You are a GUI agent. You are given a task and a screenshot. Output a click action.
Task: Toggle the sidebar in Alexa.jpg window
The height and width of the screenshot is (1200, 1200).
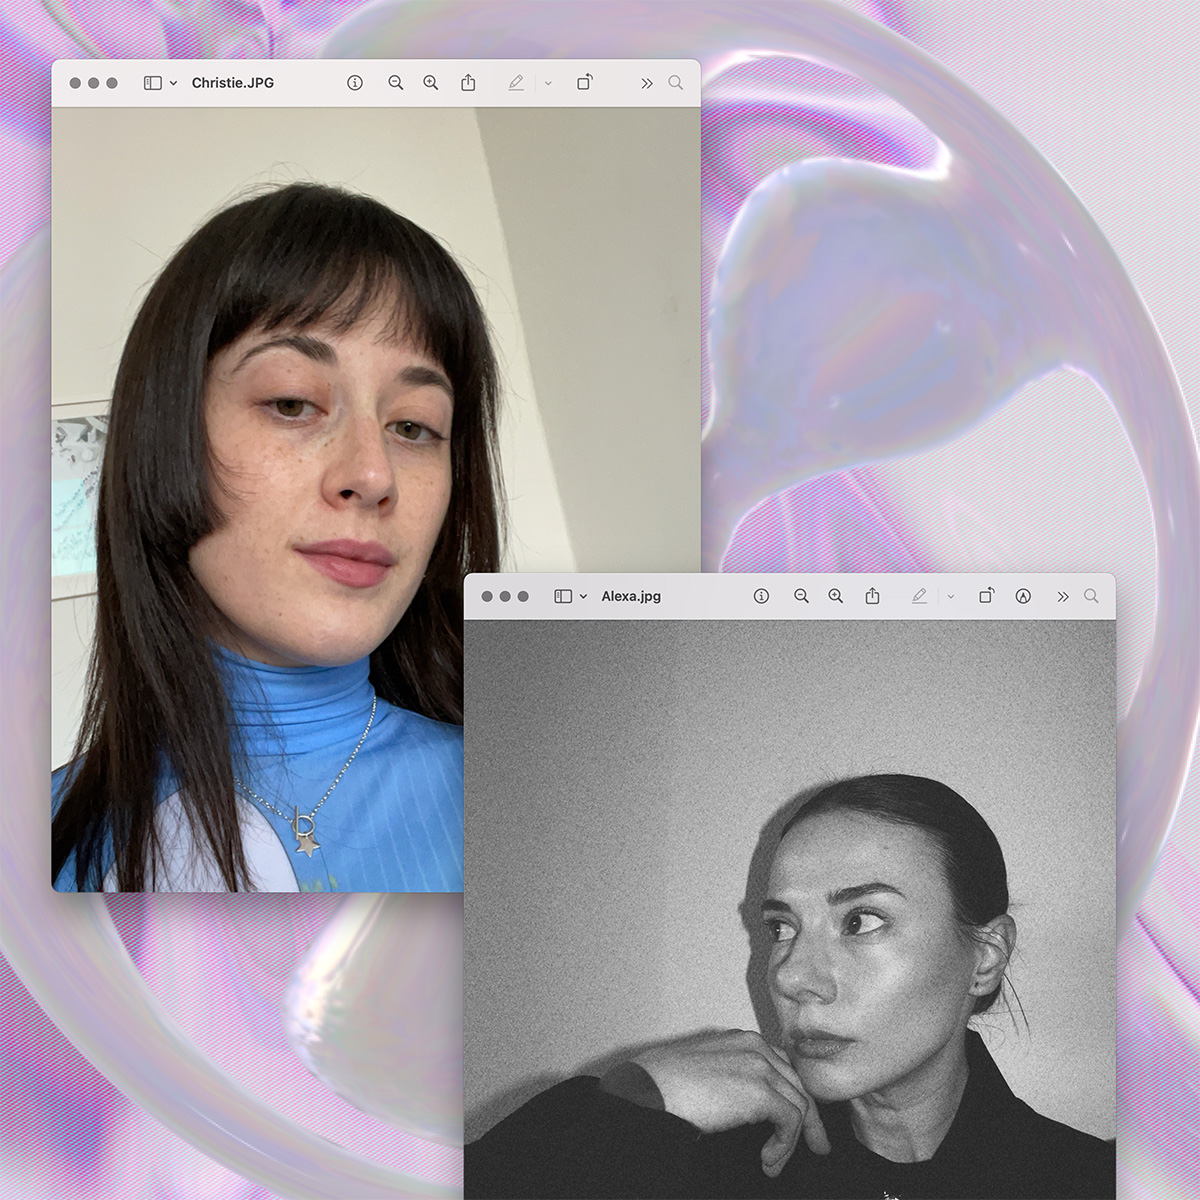tap(563, 596)
